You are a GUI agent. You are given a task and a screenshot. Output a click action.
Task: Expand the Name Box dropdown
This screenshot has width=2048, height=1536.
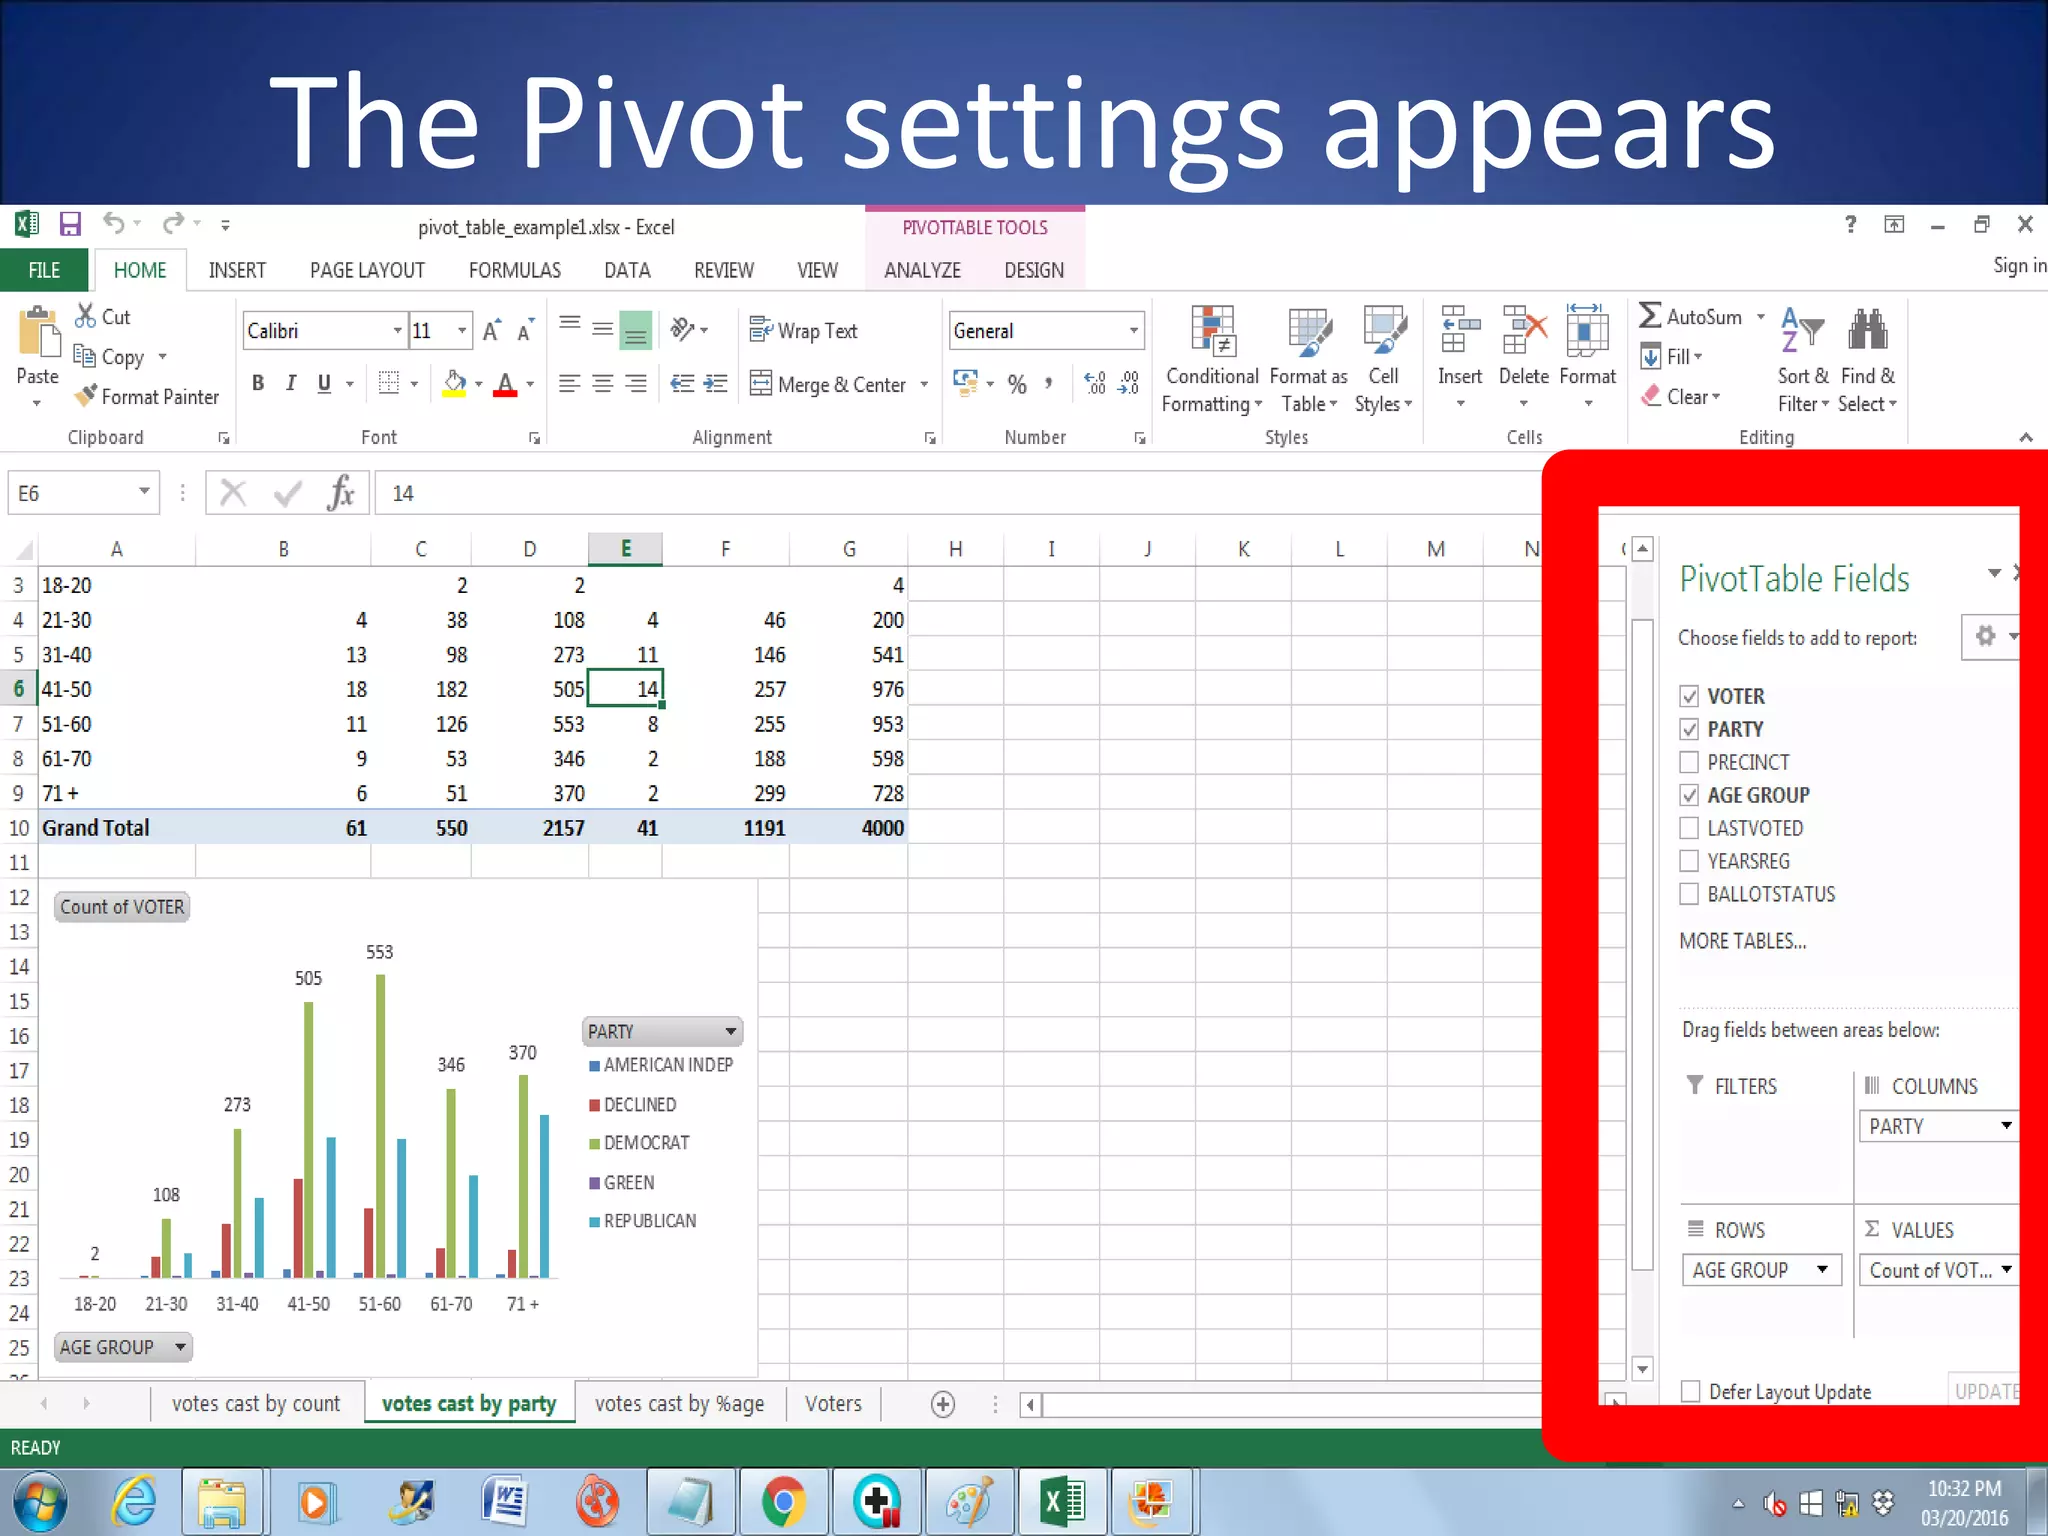[x=144, y=492]
